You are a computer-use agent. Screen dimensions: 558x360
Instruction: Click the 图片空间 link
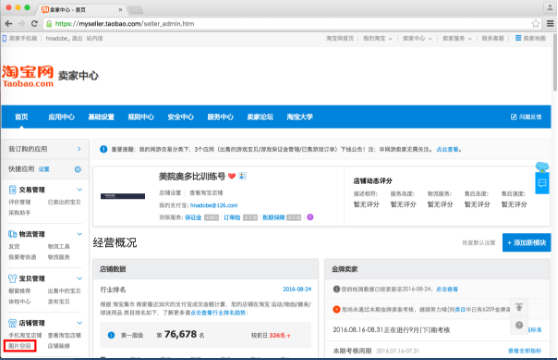20,345
